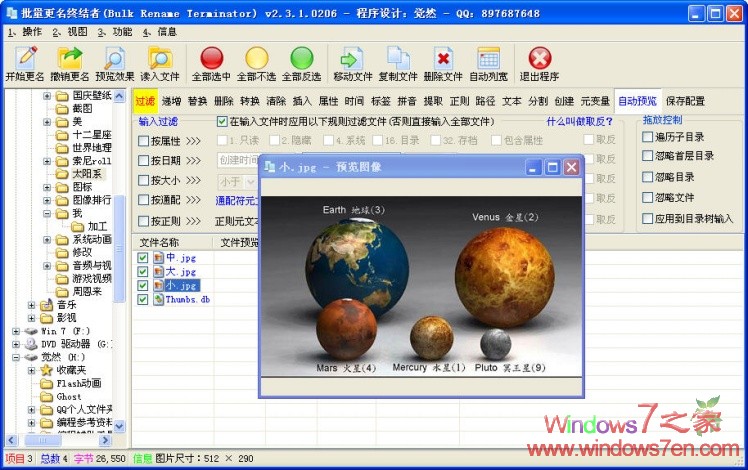Enable 按正则 filter checkbox
The image size is (748, 470).
point(143,221)
